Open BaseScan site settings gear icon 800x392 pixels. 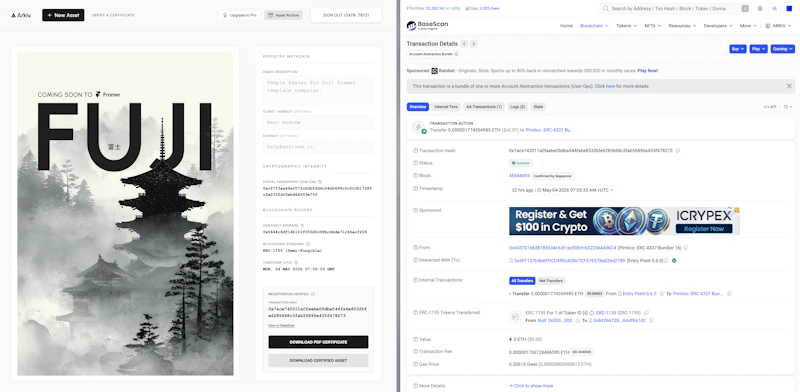pyautogui.click(x=760, y=9)
